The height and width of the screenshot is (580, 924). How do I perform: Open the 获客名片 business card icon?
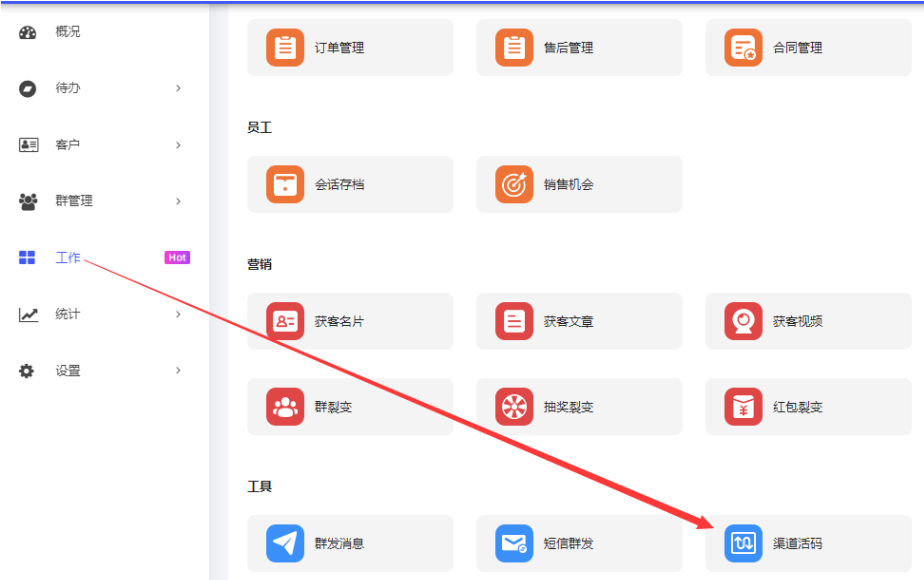pos(285,321)
